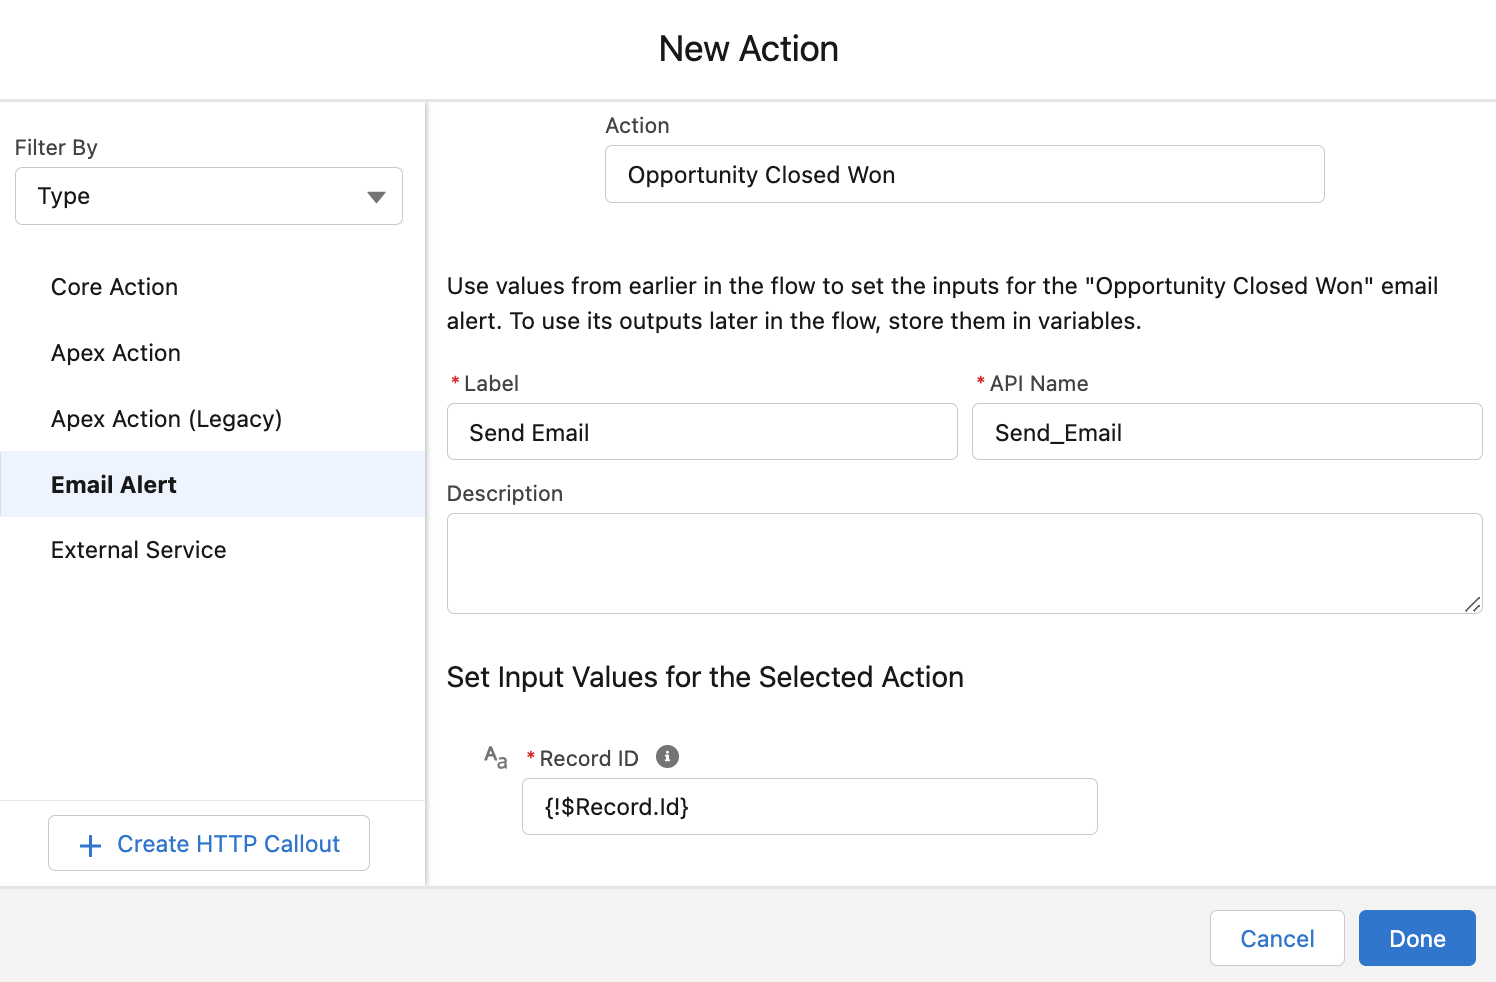Select Email Alert from the filter list

(x=114, y=484)
